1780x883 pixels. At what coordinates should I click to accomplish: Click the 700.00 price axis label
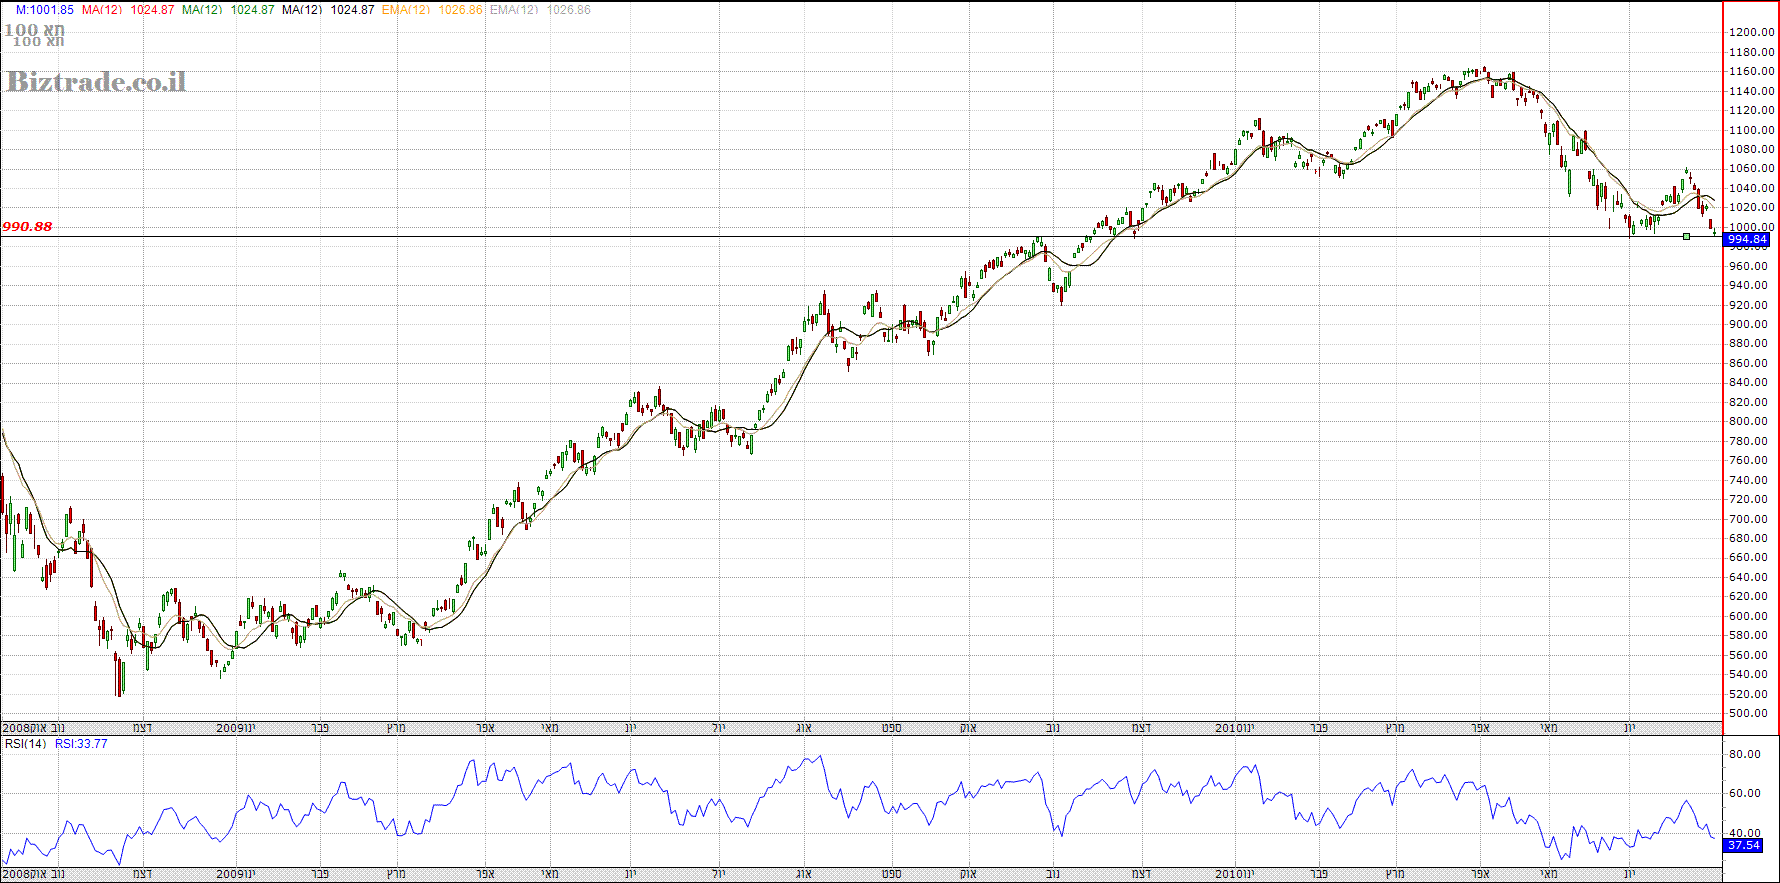point(1749,519)
